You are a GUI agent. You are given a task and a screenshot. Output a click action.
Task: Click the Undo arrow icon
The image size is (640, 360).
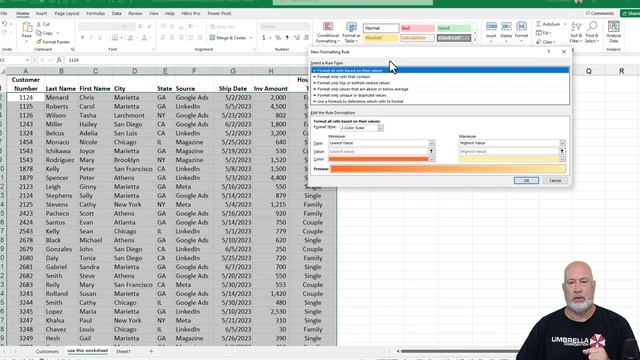[x=4, y=24]
